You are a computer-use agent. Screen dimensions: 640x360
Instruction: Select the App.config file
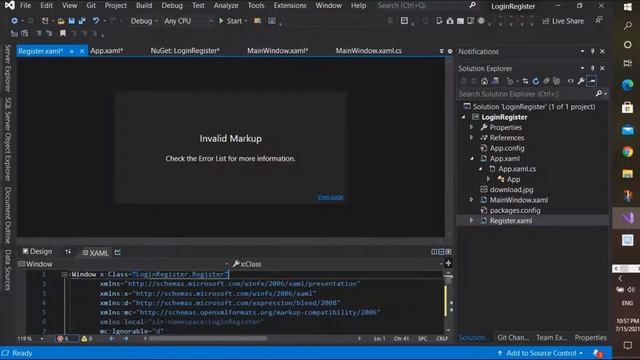(x=507, y=148)
